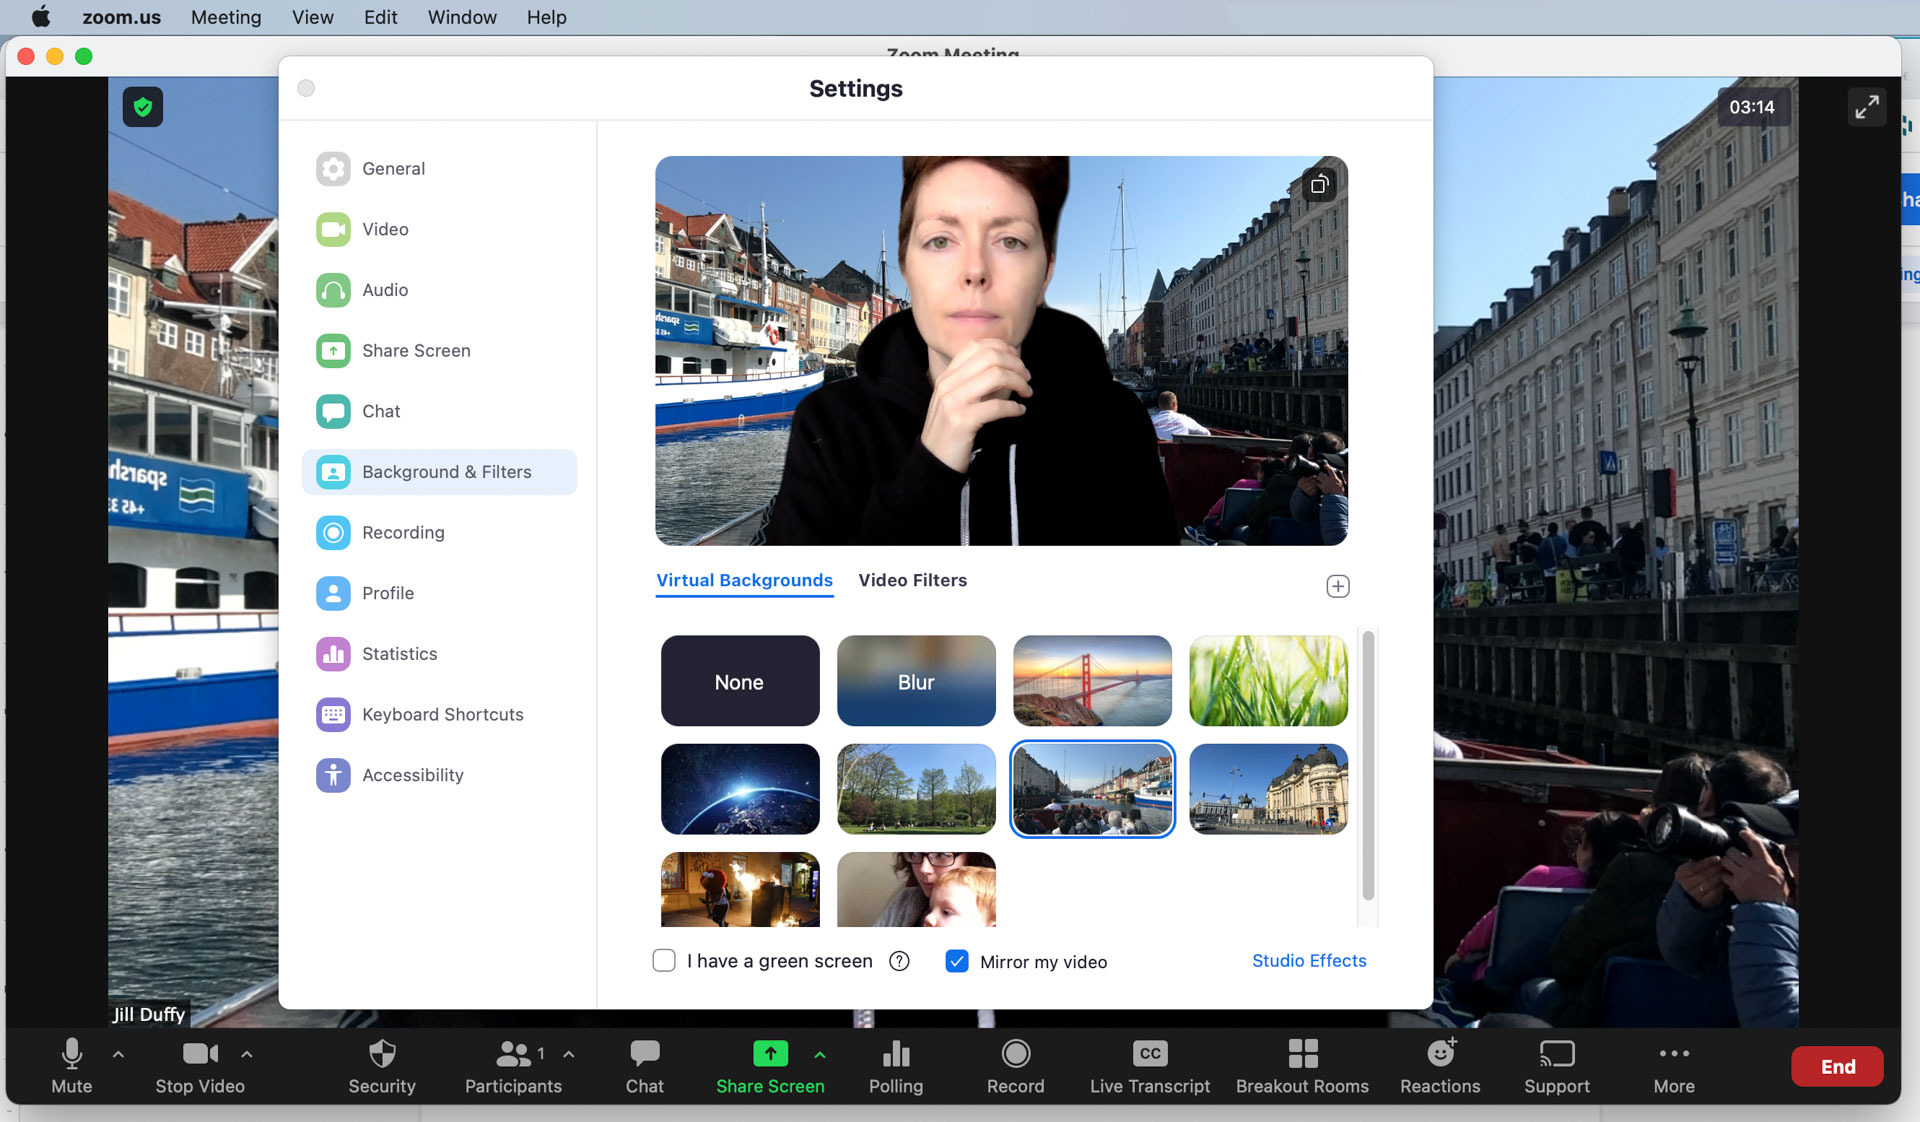Image resolution: width=1920 pixels, height=1122 pixels.
Task: Click the 03:14 meeting timer
Action: tap(1752, 107)
